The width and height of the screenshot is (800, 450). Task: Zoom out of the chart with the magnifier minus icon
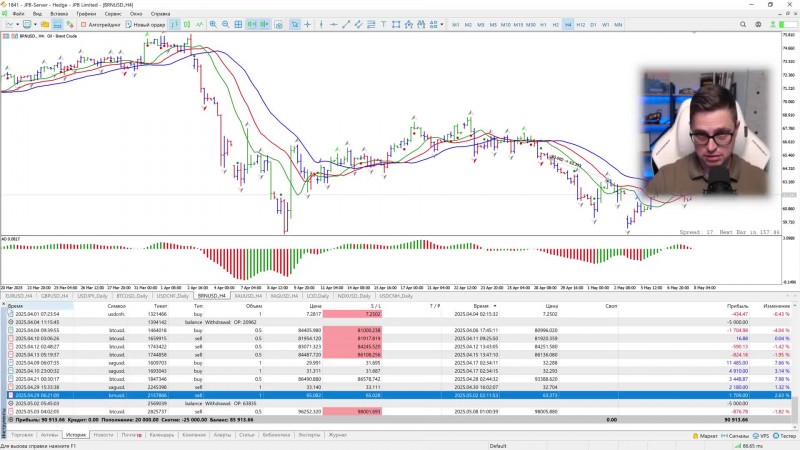point(225,24)
